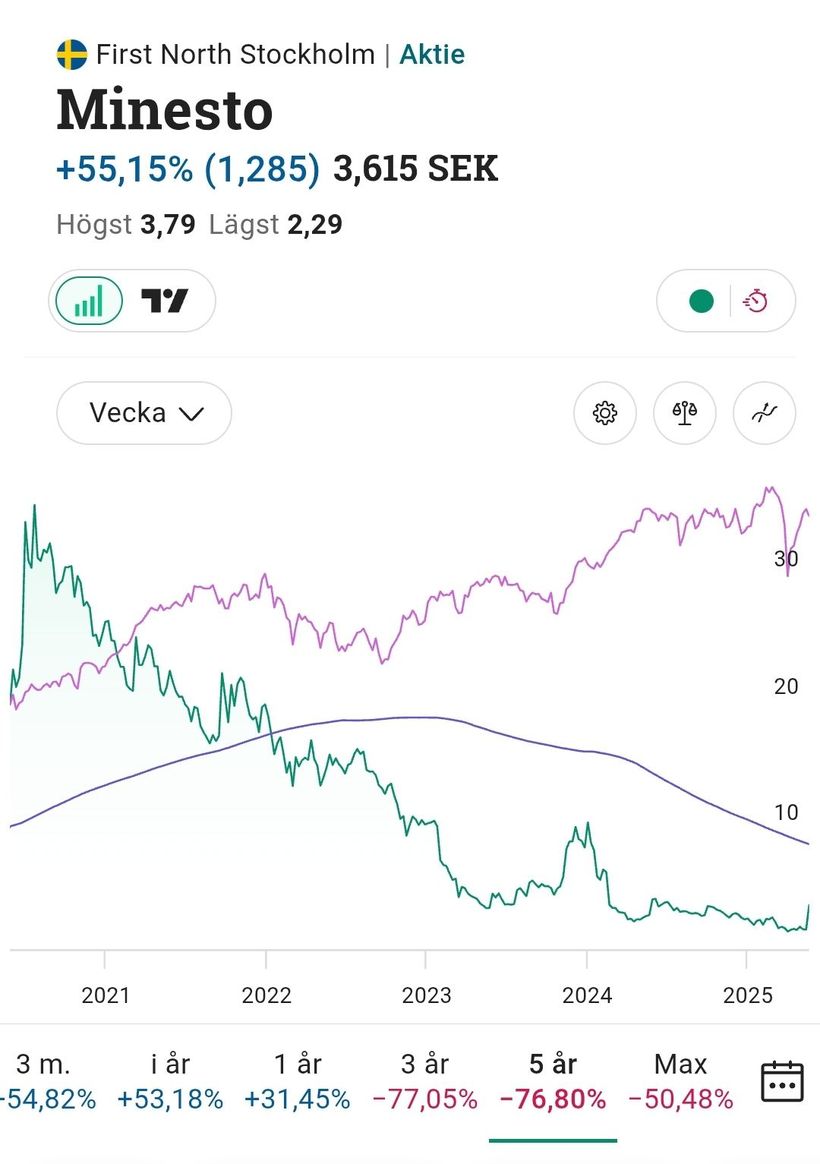Click the Minesto stock title
This screenshot has width=820, height=1164.
[165, 110]
